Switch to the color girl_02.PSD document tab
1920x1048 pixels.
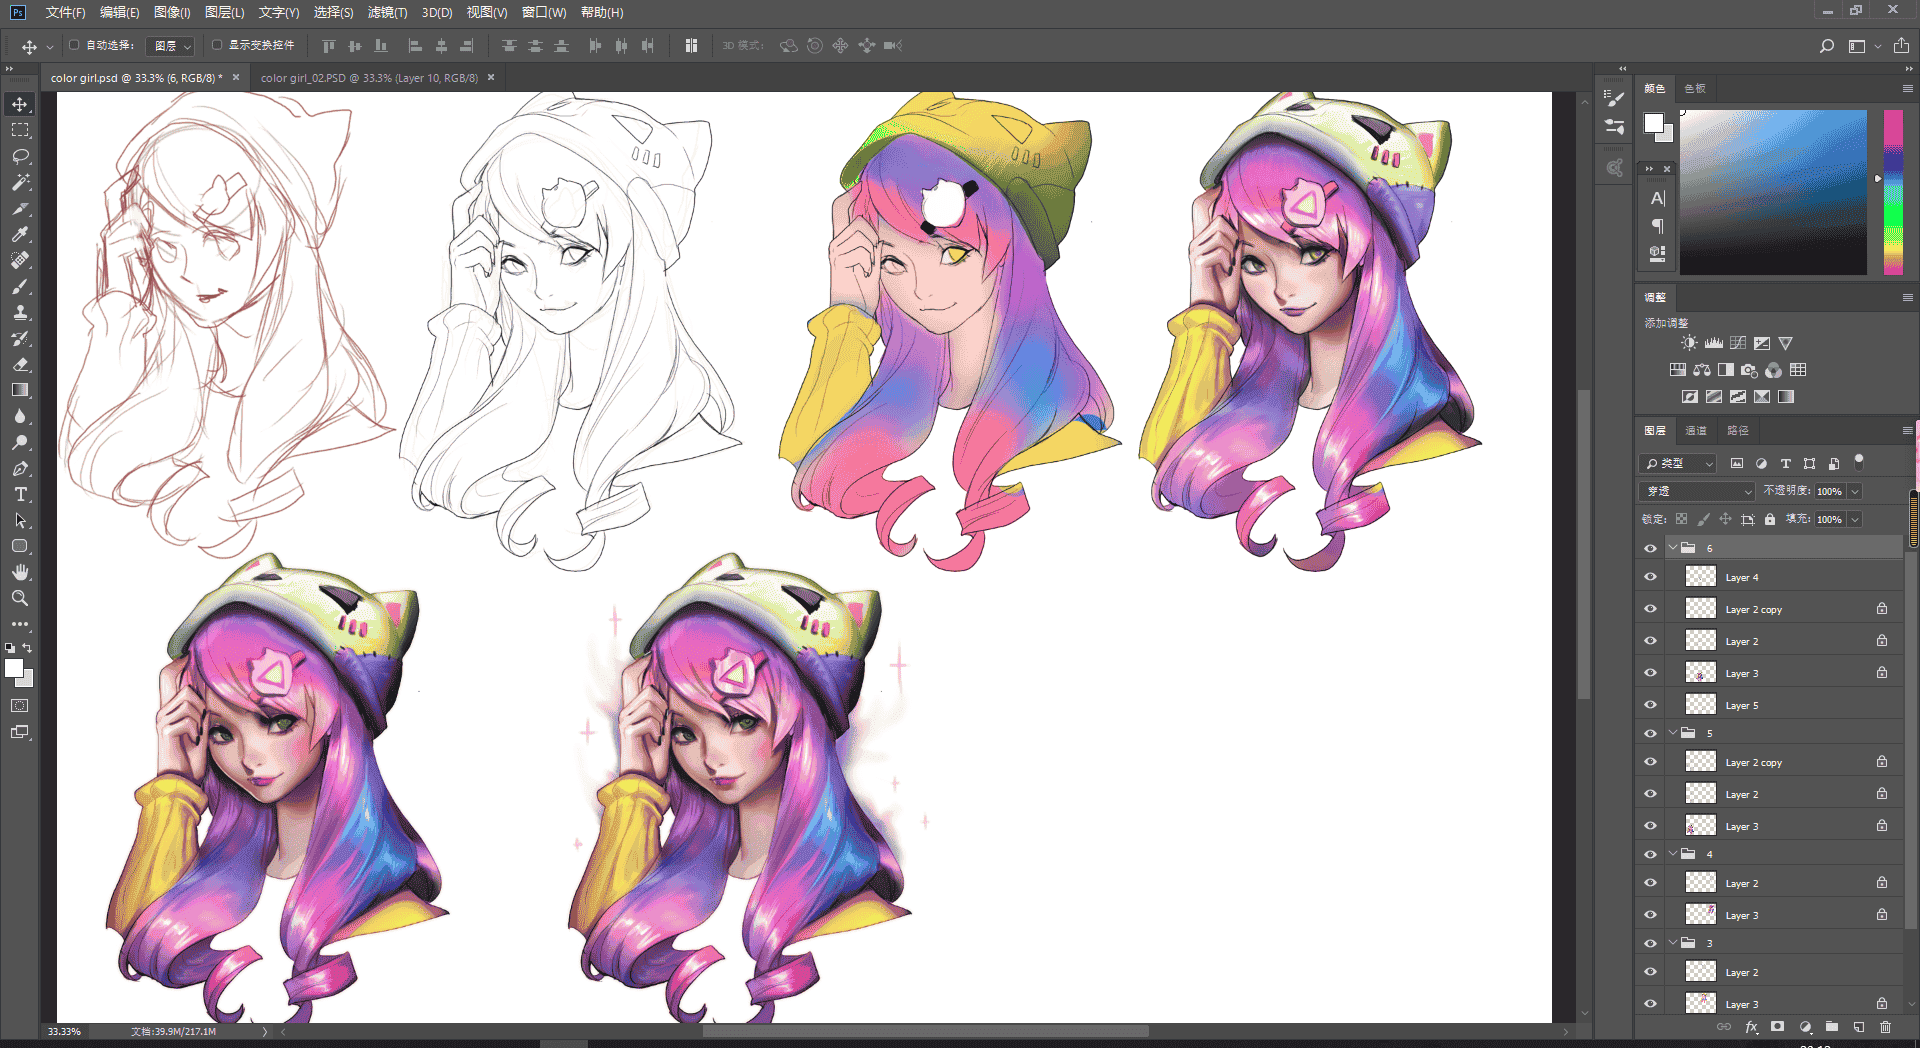pyautogui.click(x=369, y=78)
